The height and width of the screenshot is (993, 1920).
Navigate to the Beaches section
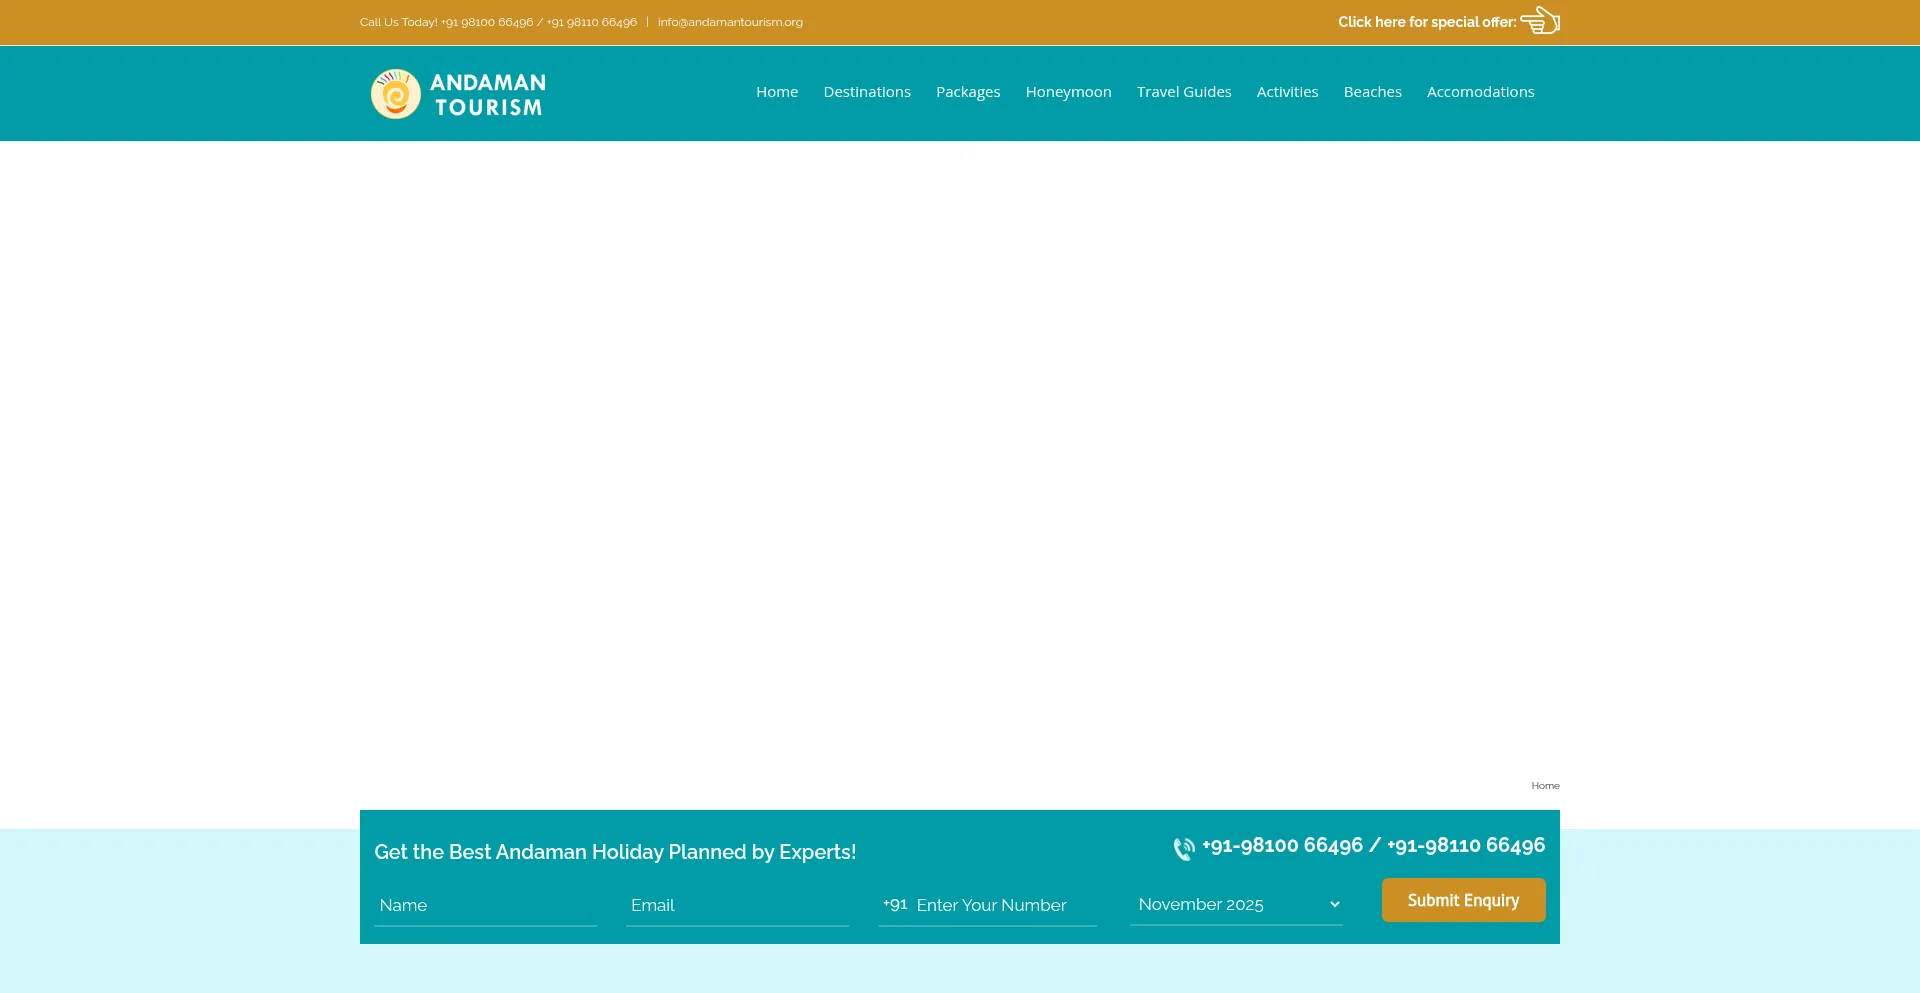point(1372,92)
